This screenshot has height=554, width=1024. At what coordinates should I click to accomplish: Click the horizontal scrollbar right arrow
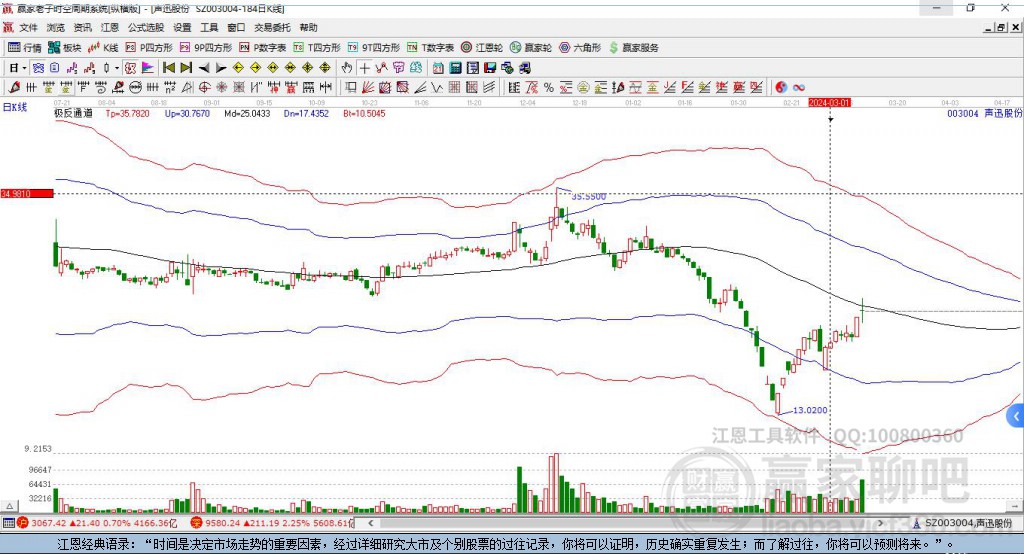(880, 523)
